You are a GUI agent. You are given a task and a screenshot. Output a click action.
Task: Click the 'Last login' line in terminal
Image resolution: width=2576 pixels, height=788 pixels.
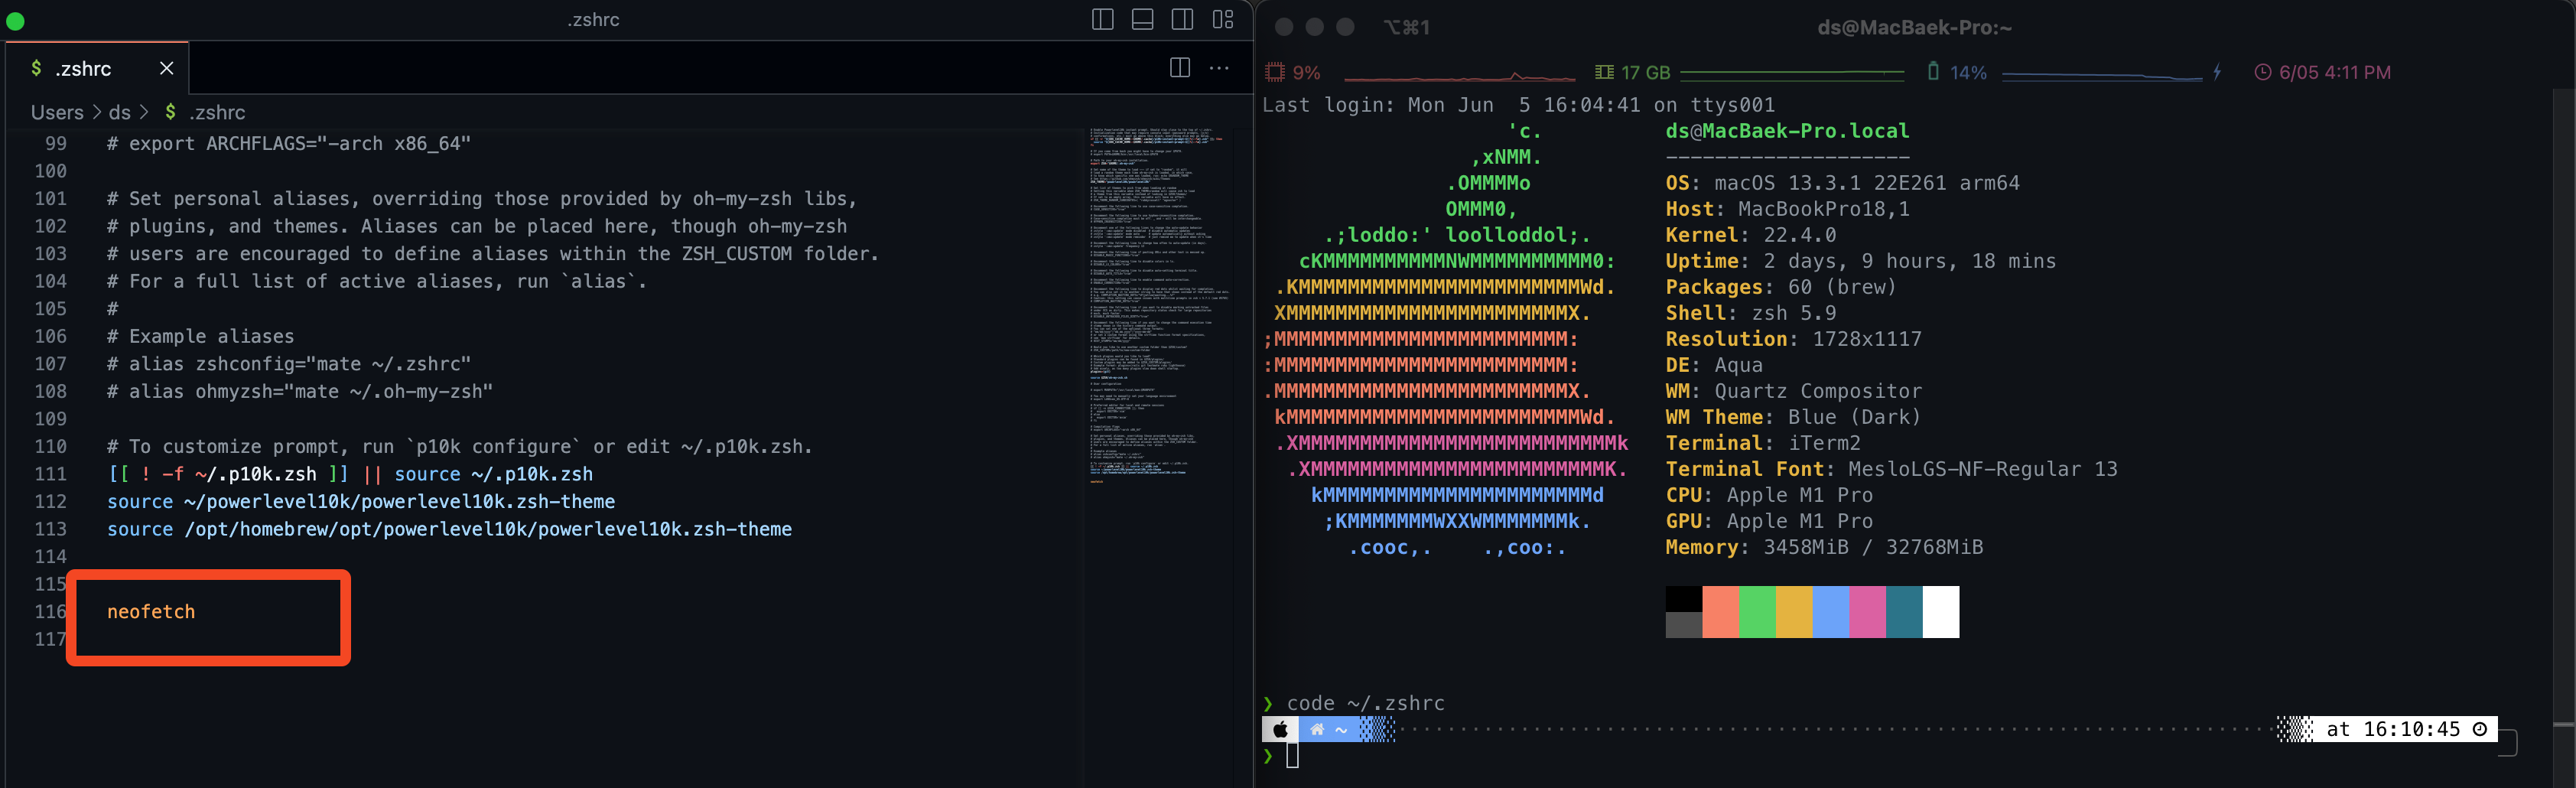click(x=1518, y=105)
